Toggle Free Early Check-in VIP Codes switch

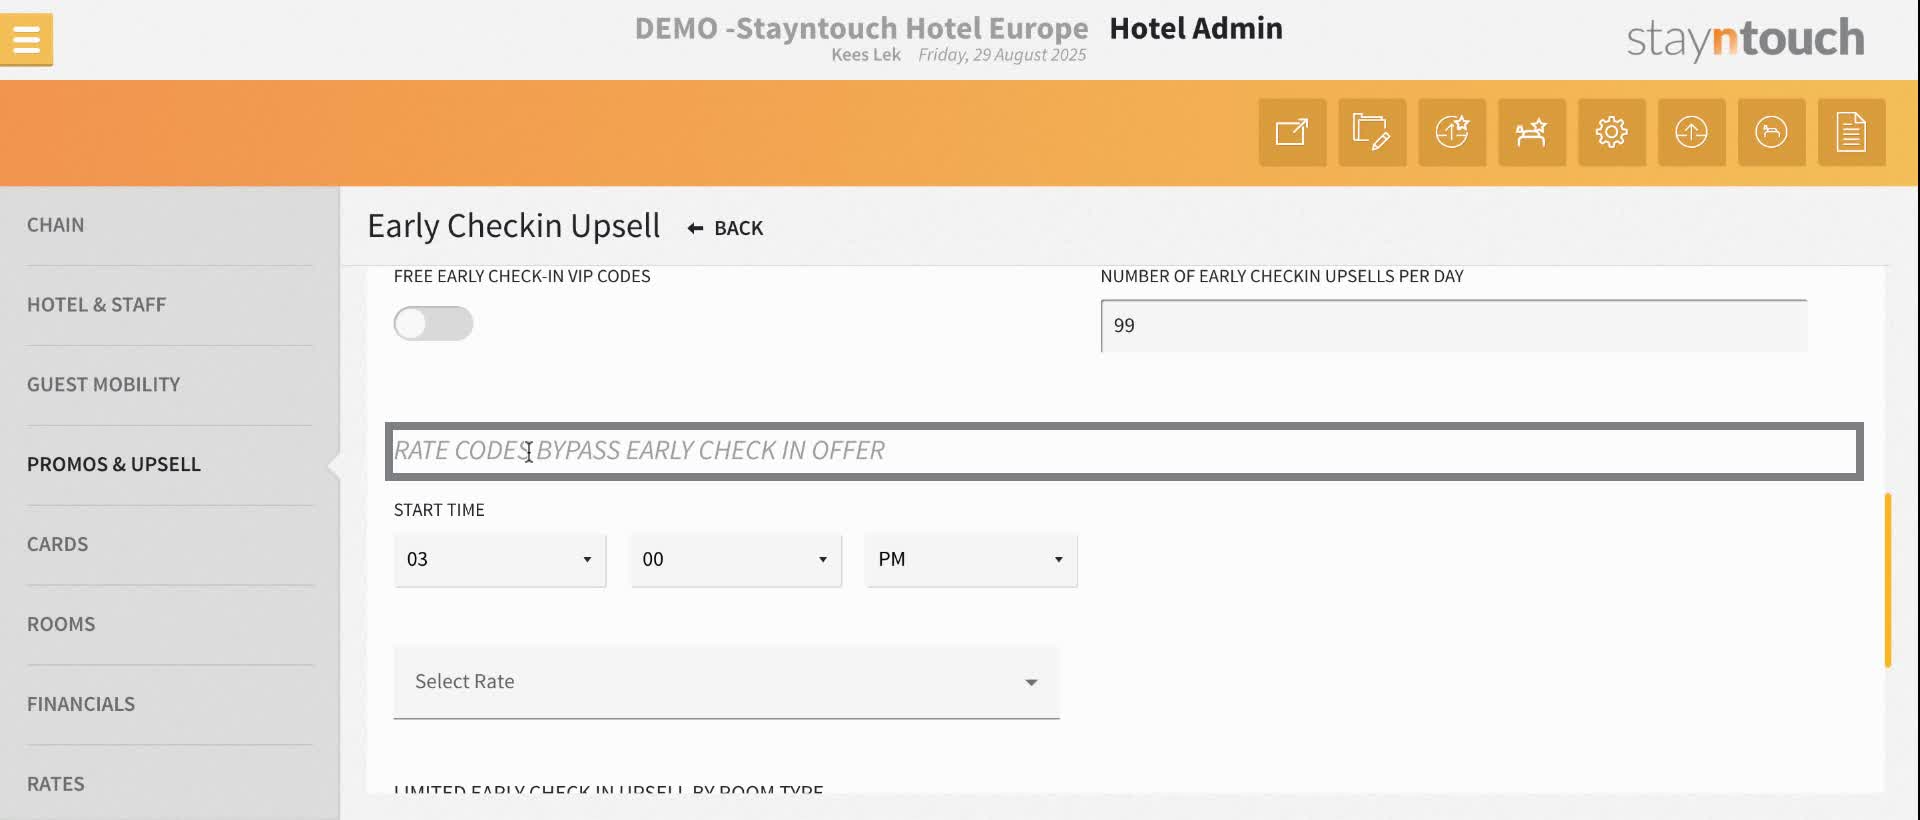[434, 323]
